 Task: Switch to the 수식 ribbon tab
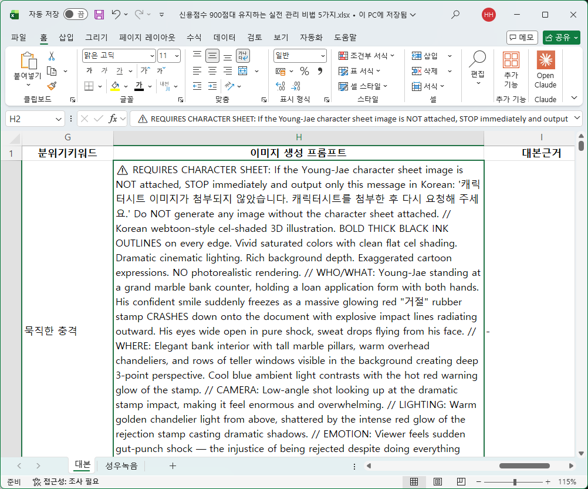[194, 37]
